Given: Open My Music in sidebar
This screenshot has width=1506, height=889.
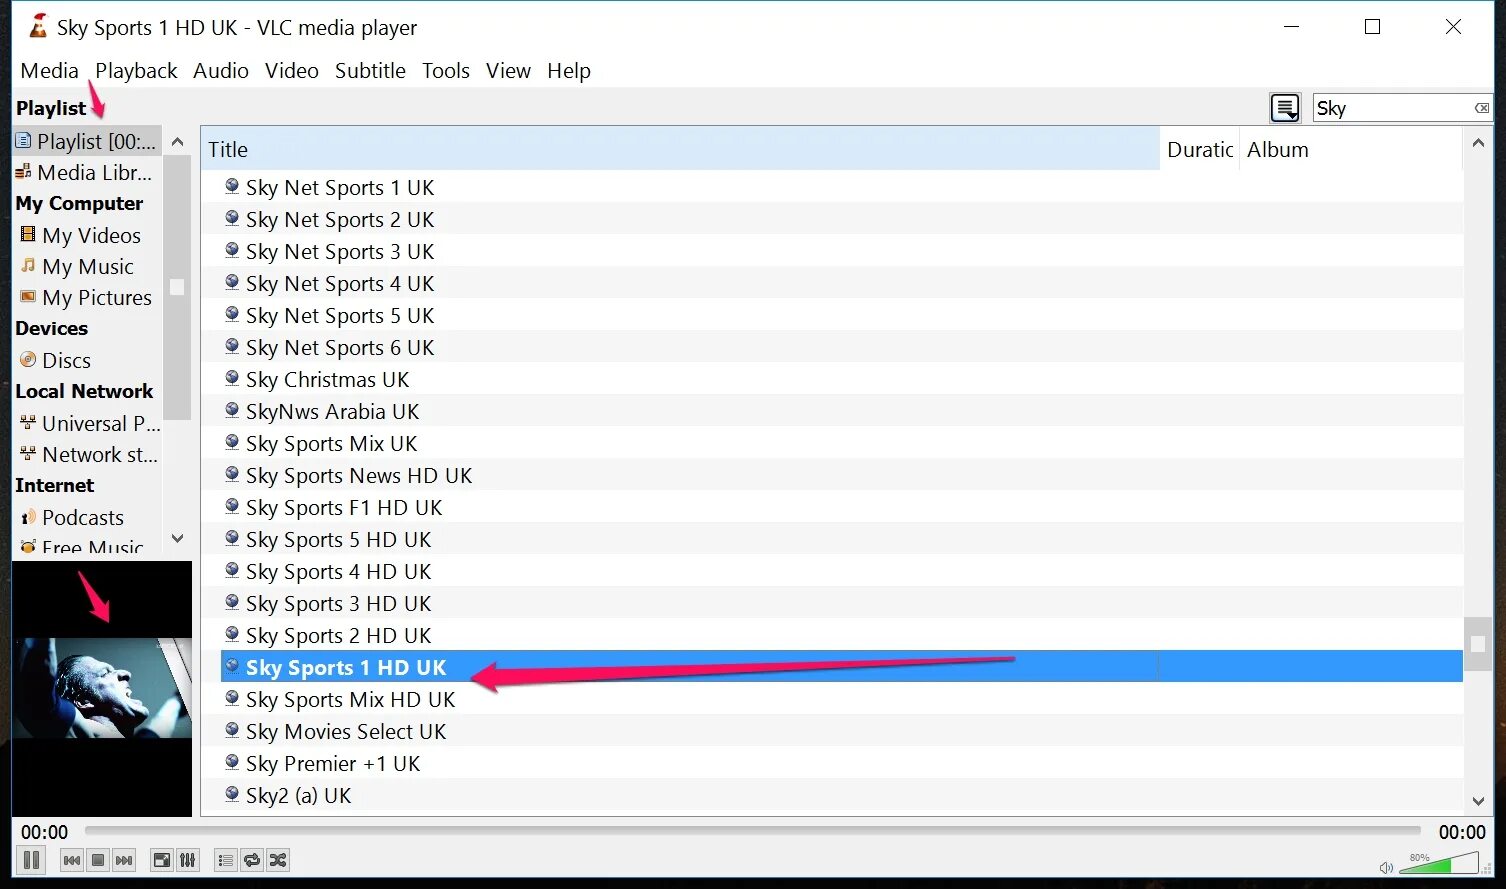Looking at the screenshot, I should coord(87,266).
